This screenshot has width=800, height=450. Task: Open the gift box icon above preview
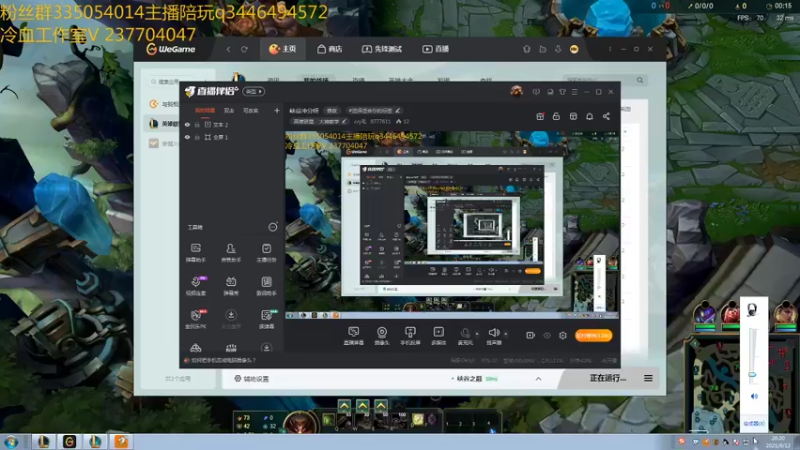click(x=540, y=116)
